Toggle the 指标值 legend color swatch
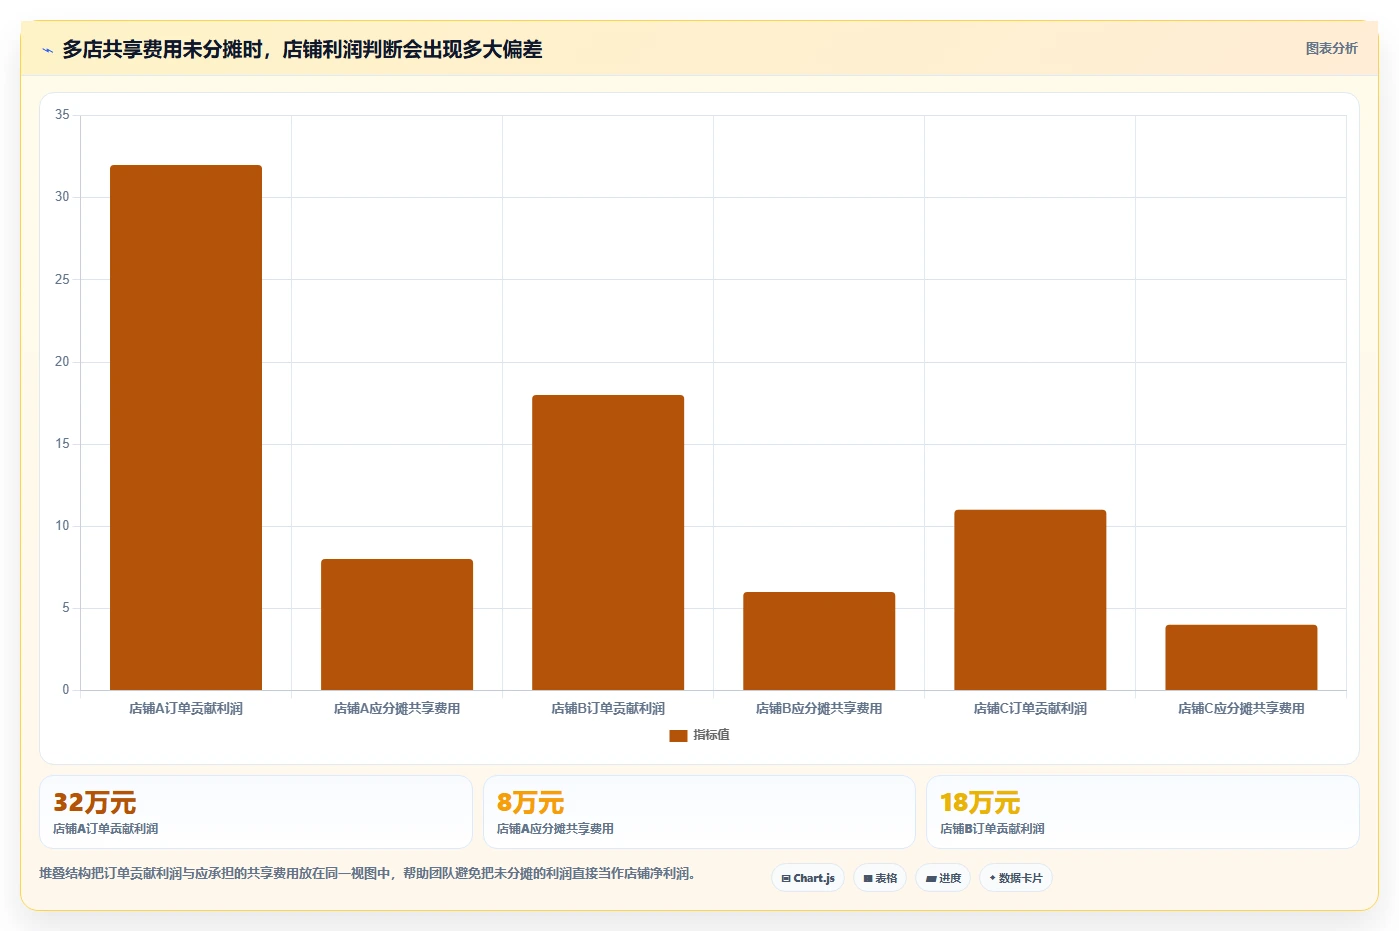 pos(678,735)
